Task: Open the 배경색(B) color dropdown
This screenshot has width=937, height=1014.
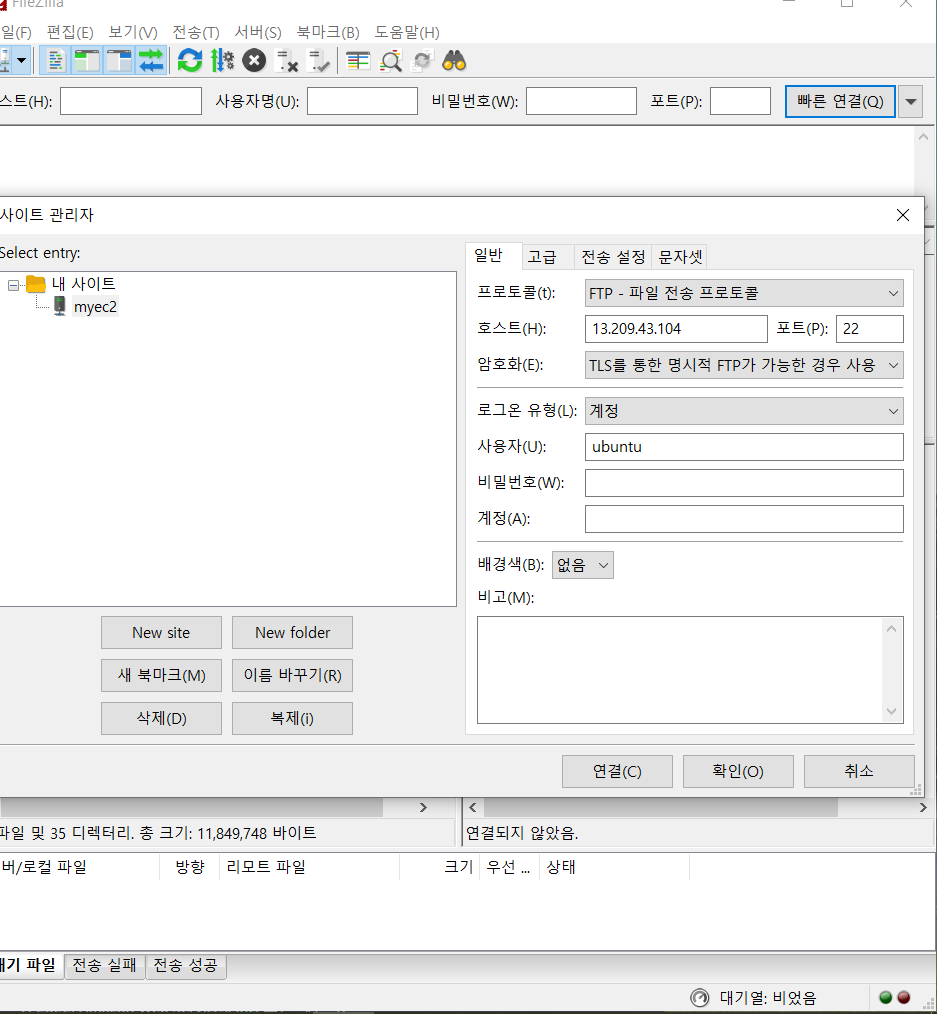Action: [x=582, y=565]
